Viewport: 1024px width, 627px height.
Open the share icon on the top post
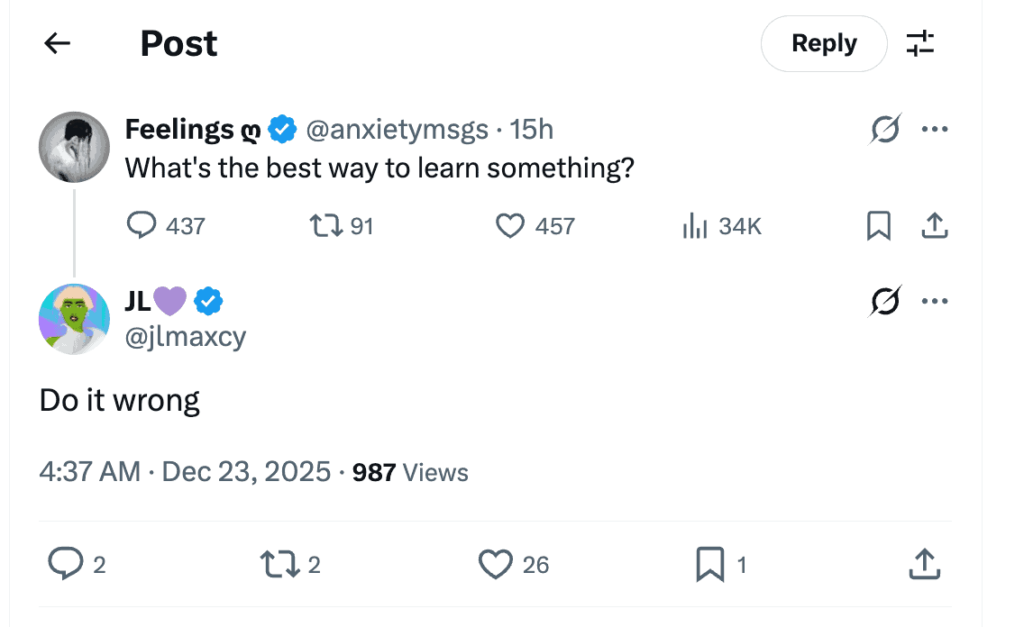(934, 226)
